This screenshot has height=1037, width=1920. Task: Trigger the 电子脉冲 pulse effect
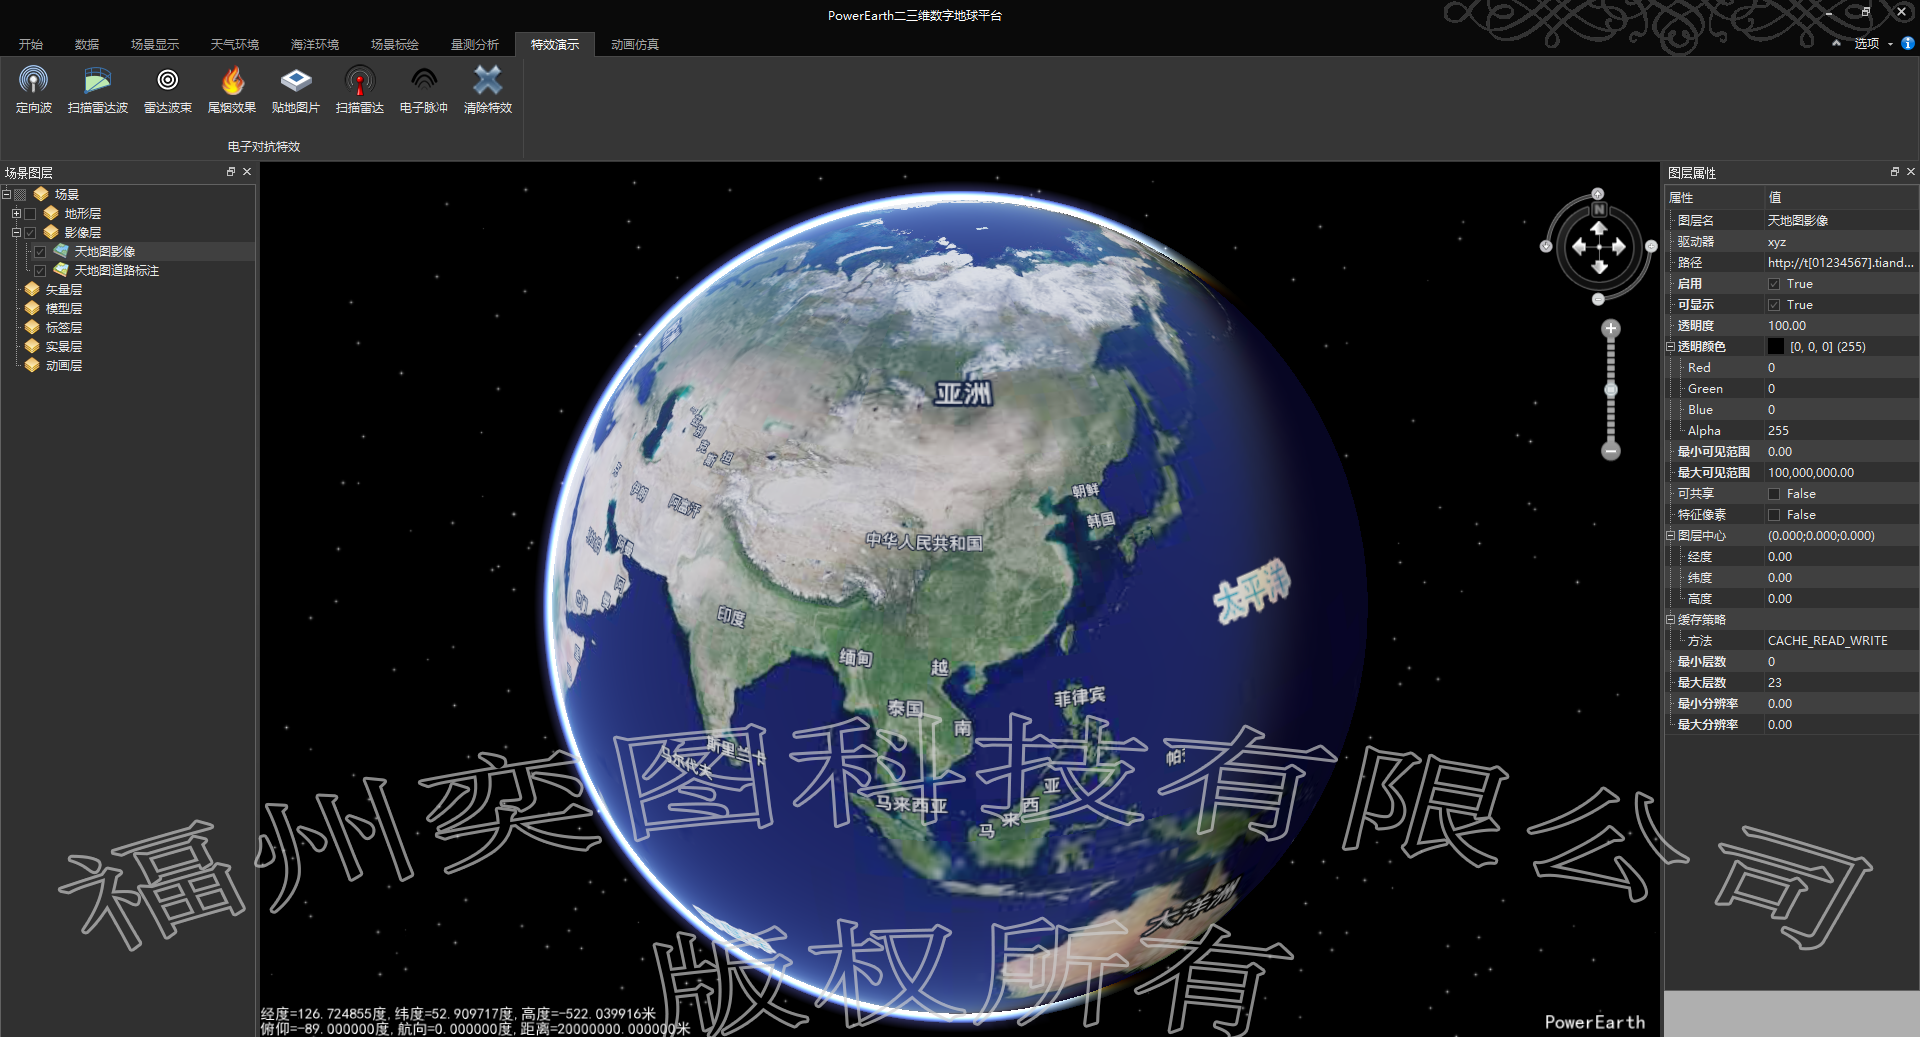(x=423, y=89)
